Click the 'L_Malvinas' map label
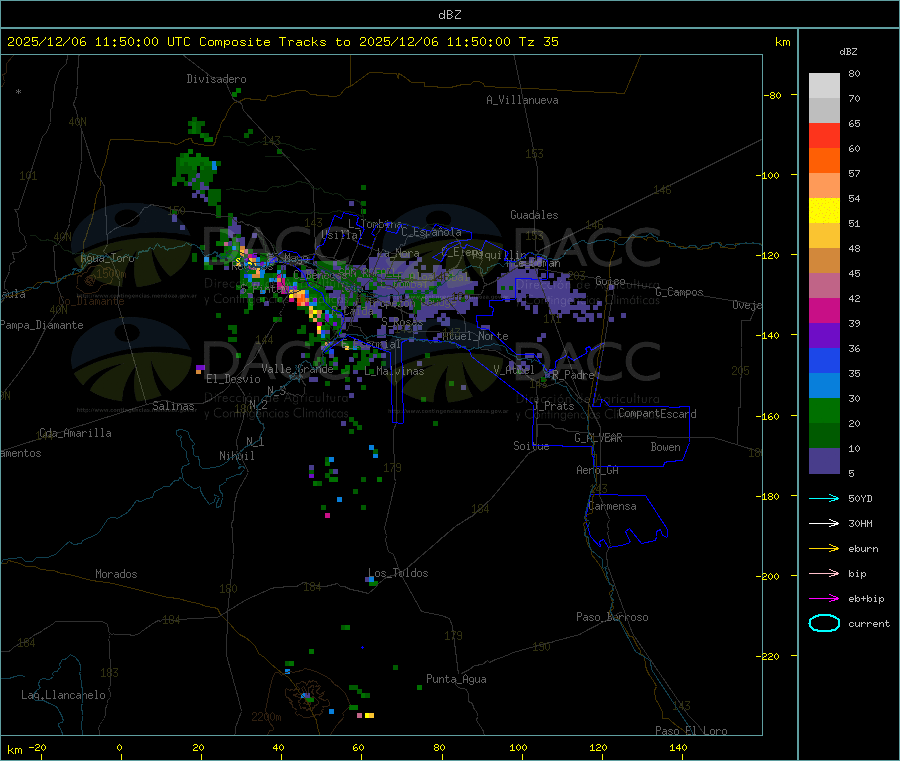The height and width of the screenshot is (761, 900). point(394,371)
